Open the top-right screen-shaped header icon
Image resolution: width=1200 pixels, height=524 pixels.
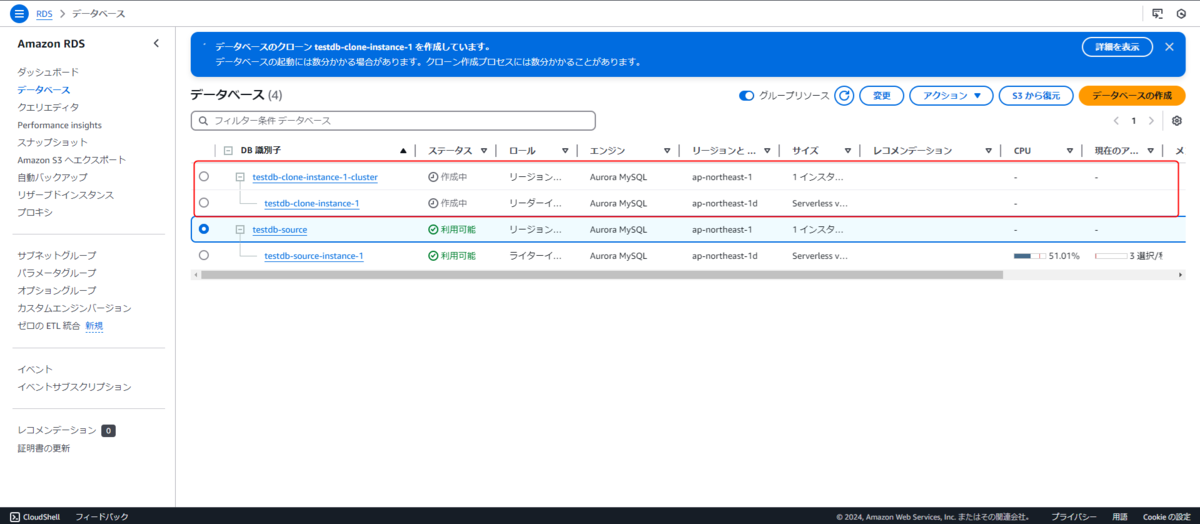click(x=1157, y=13)
